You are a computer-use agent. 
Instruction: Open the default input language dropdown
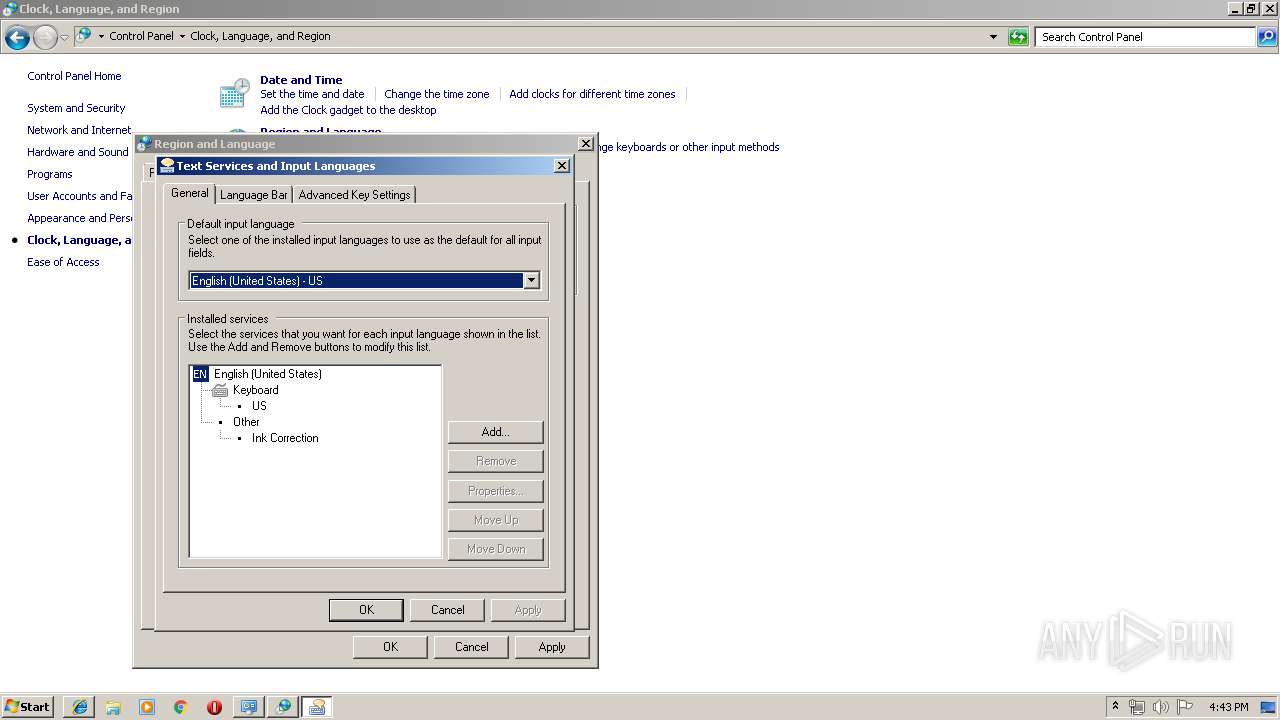532,281
